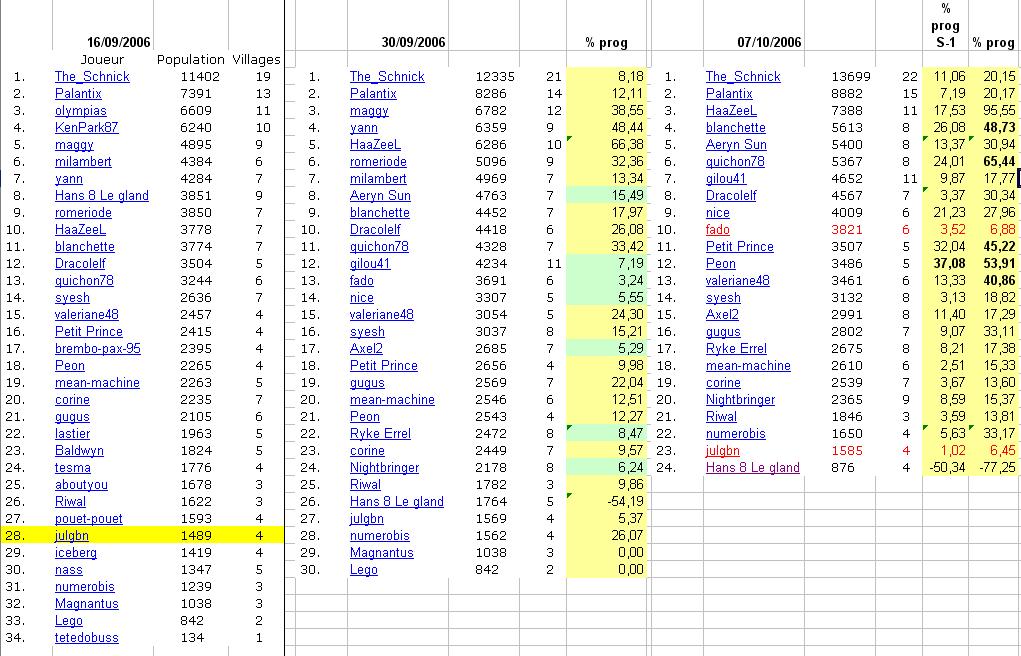This screenshot has height=656, width=1021.
Task: Click mean-machine link in the 07/10/2006 table
Action: (x=748, y=365)
